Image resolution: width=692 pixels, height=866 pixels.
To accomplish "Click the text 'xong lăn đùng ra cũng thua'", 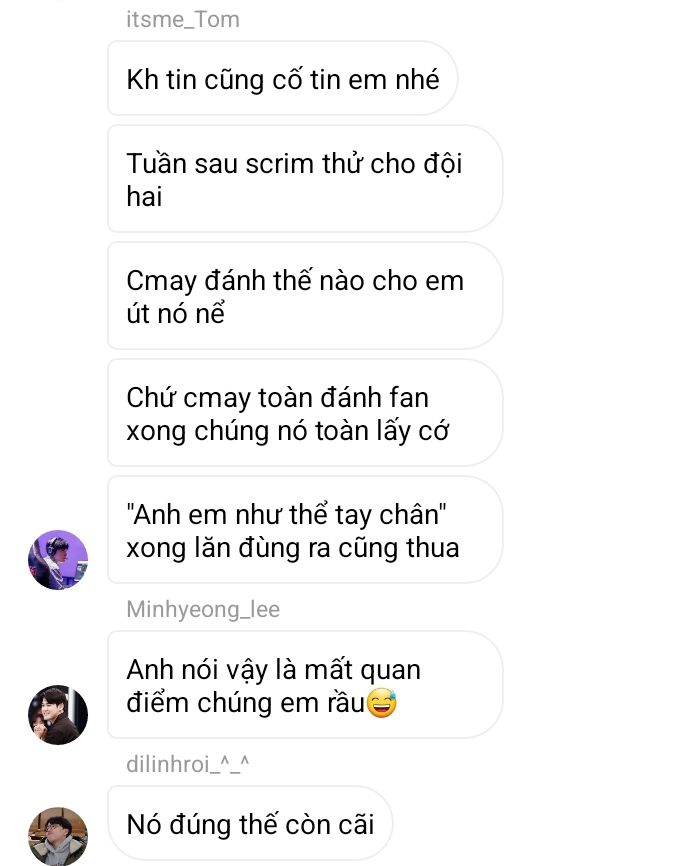I will (x=293, y=548).
